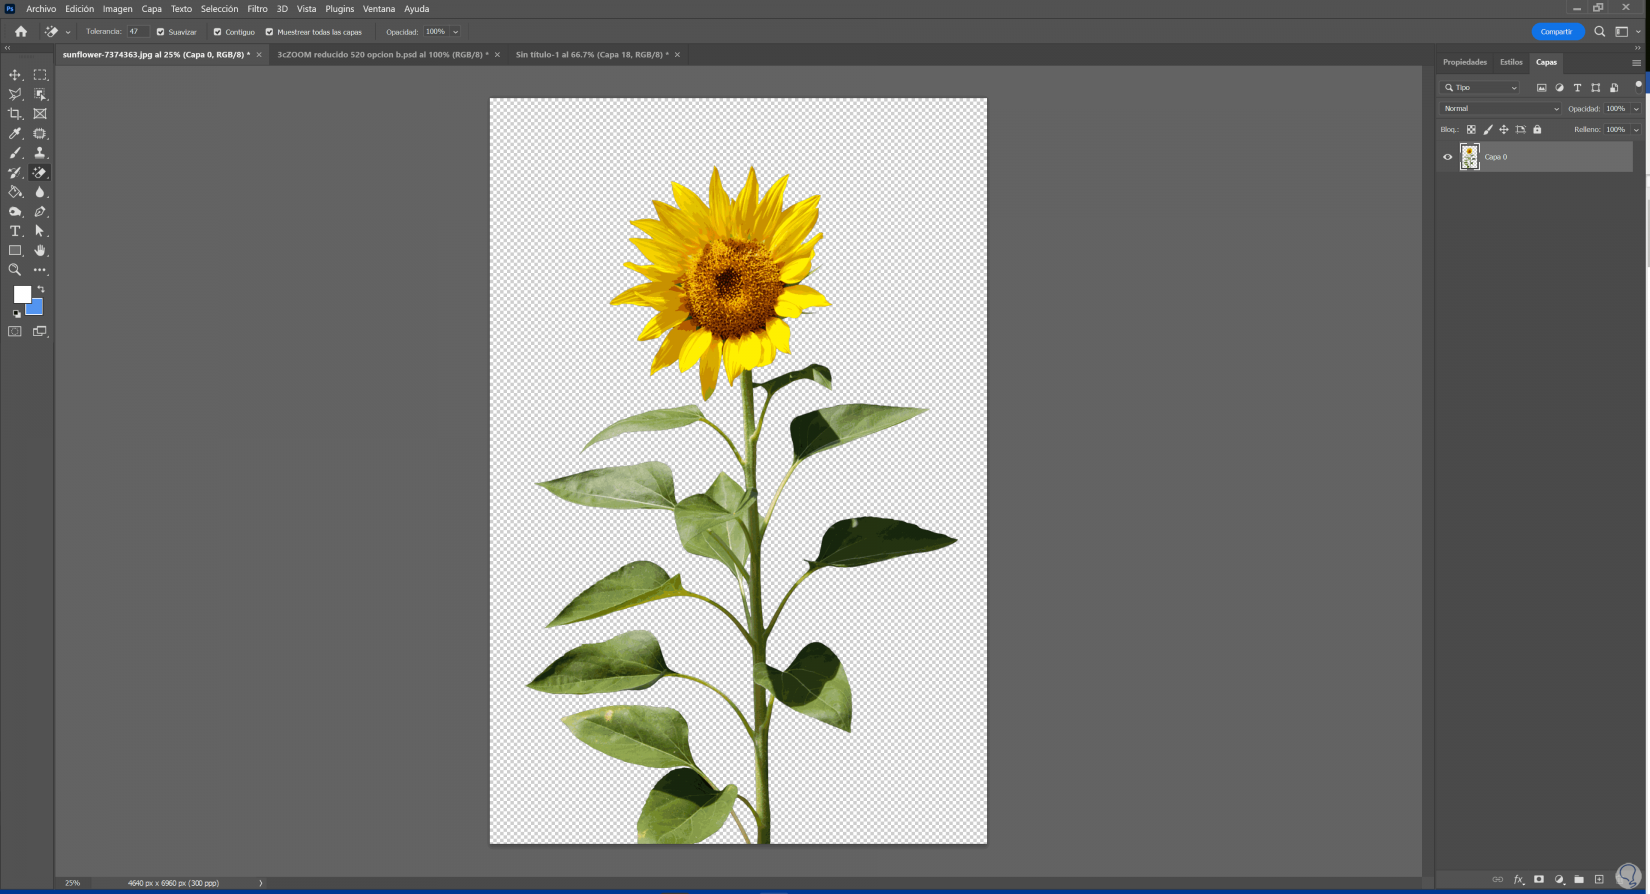
Task: Hide layer Capa 0 with eye icon
Action: [x=1447, y=157]
